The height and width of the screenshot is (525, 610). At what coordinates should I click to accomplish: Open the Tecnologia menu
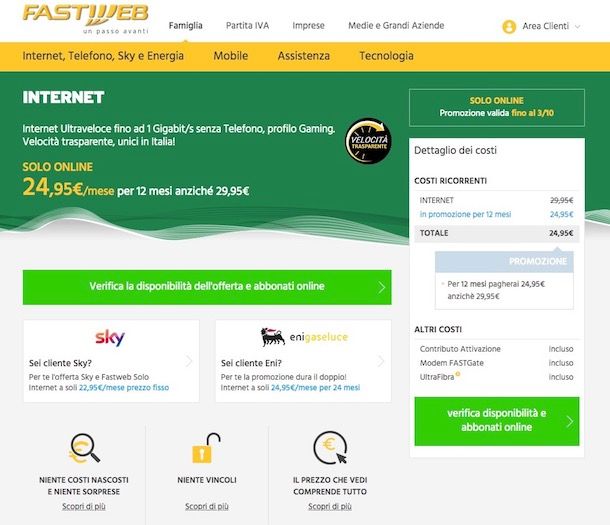pos(386,56)
